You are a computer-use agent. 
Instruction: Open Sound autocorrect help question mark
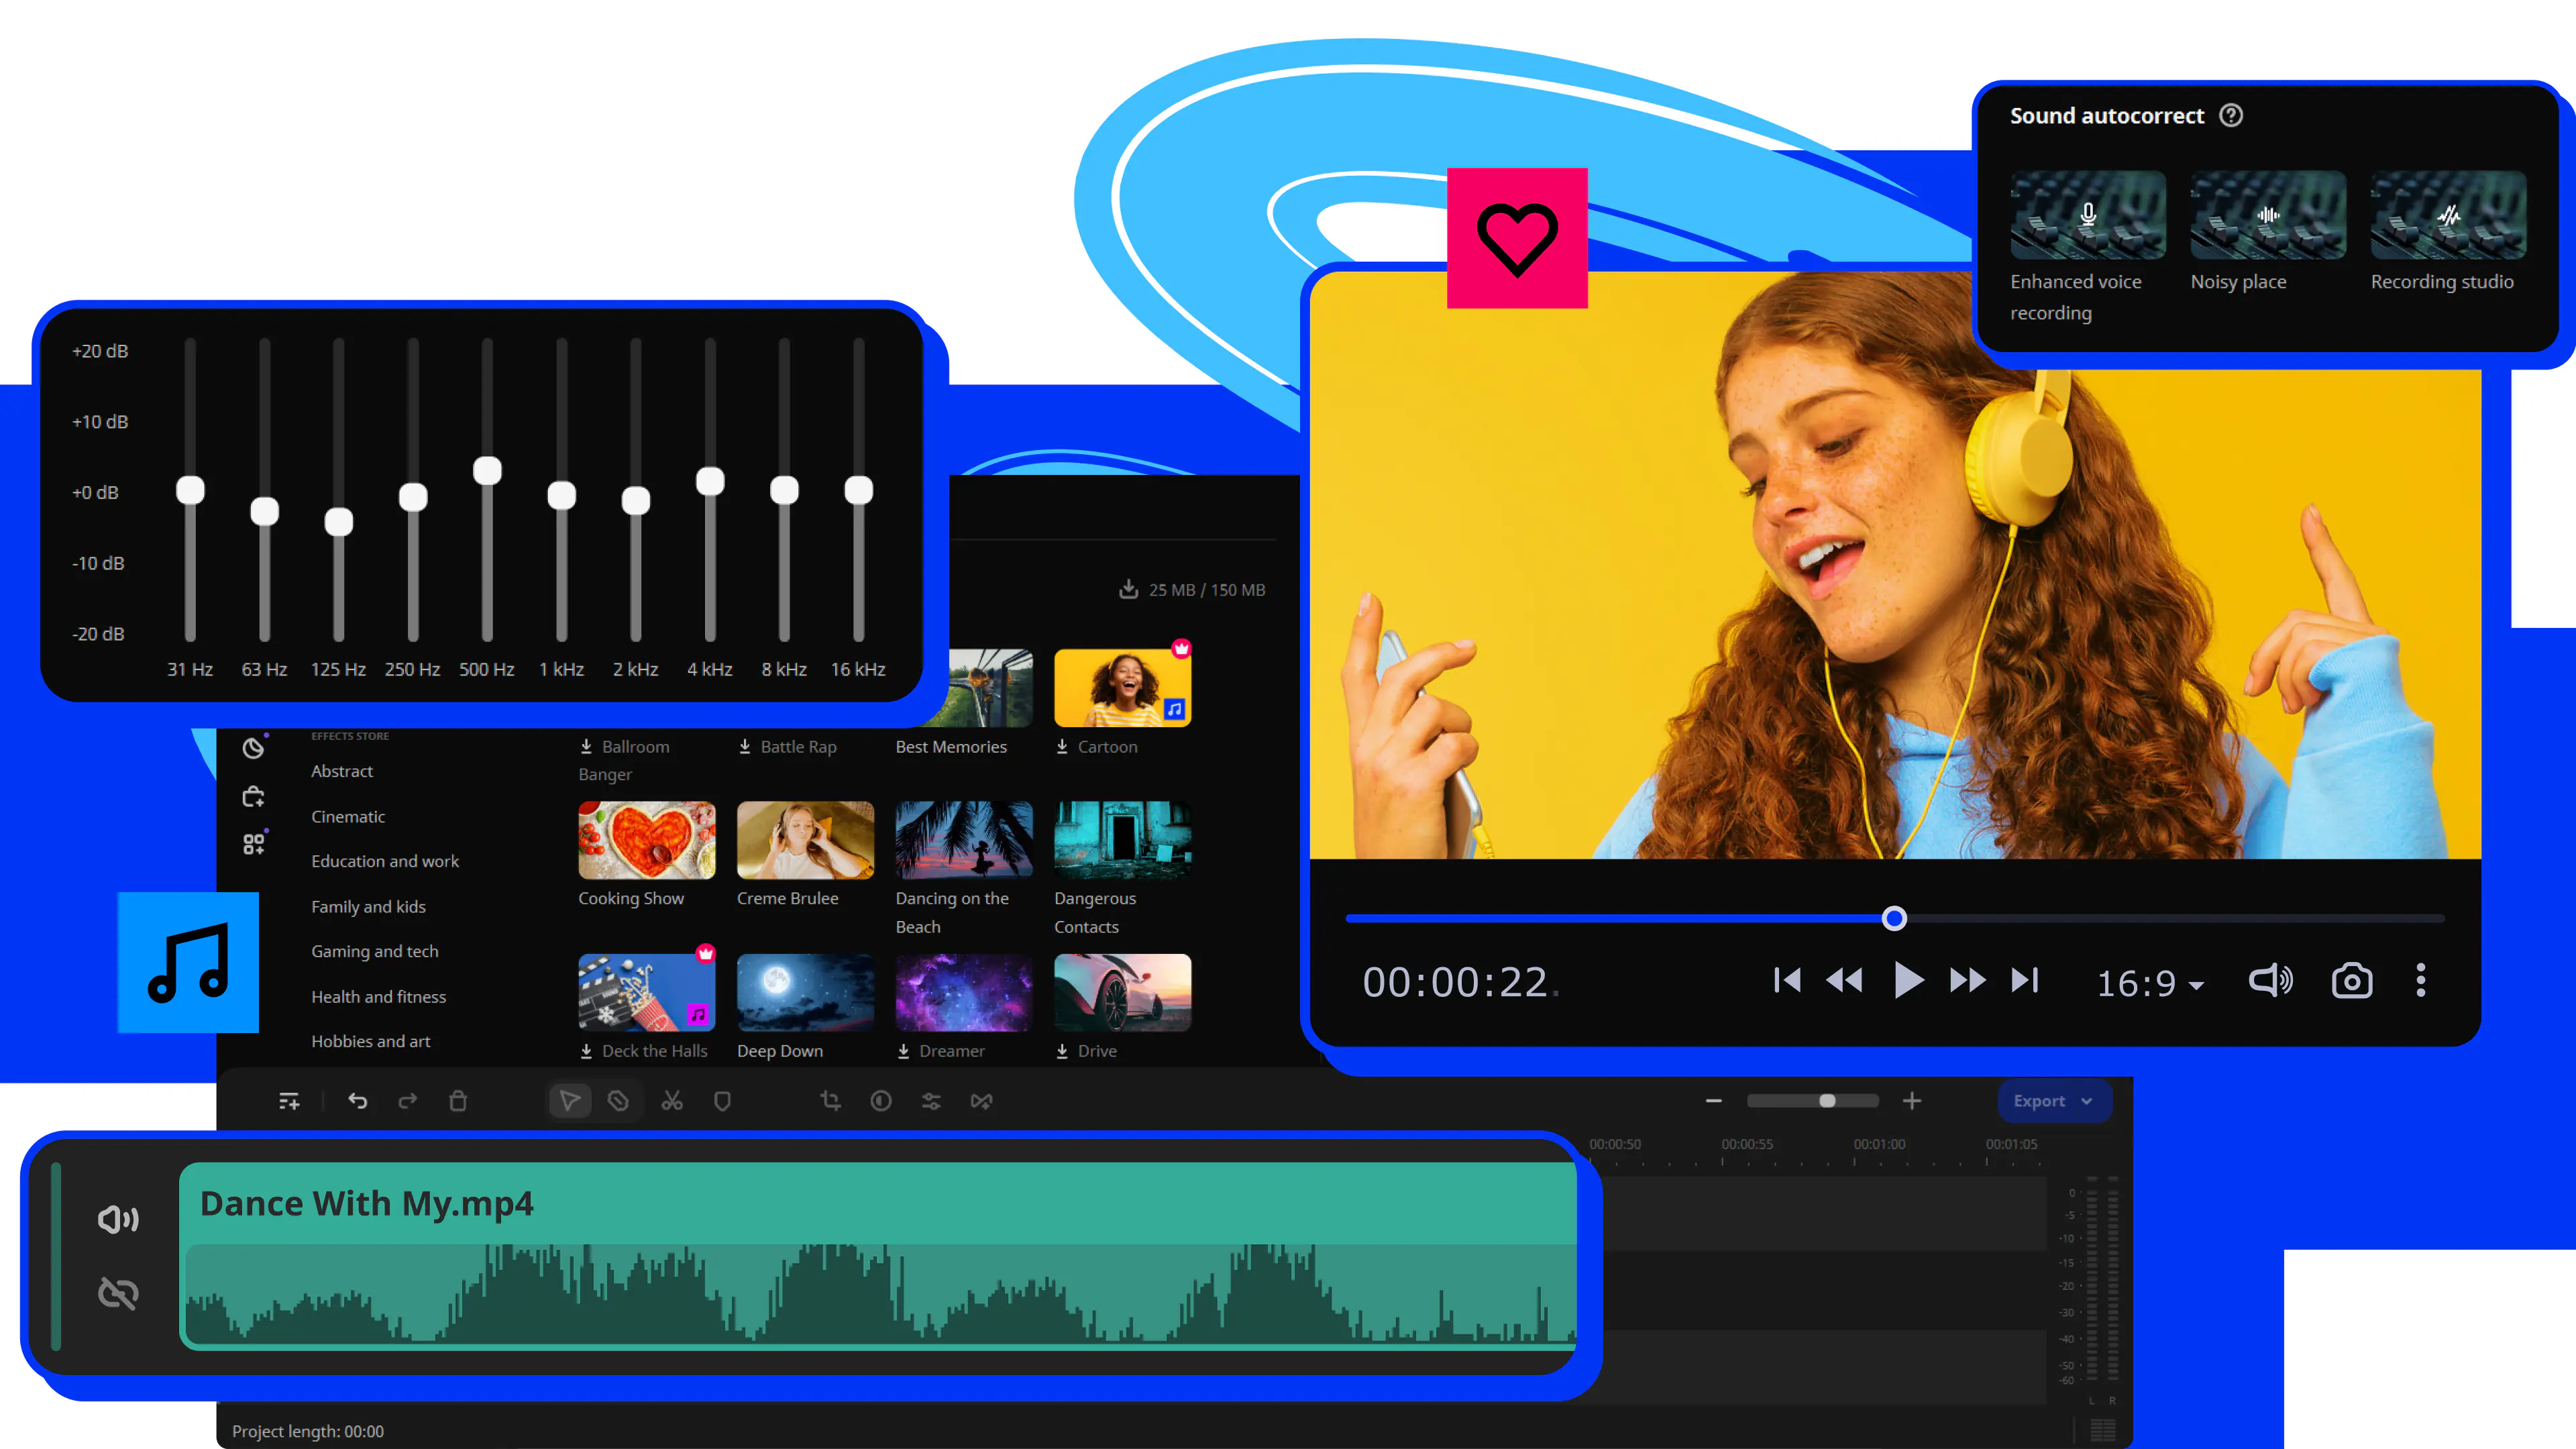coord(2231,116)
